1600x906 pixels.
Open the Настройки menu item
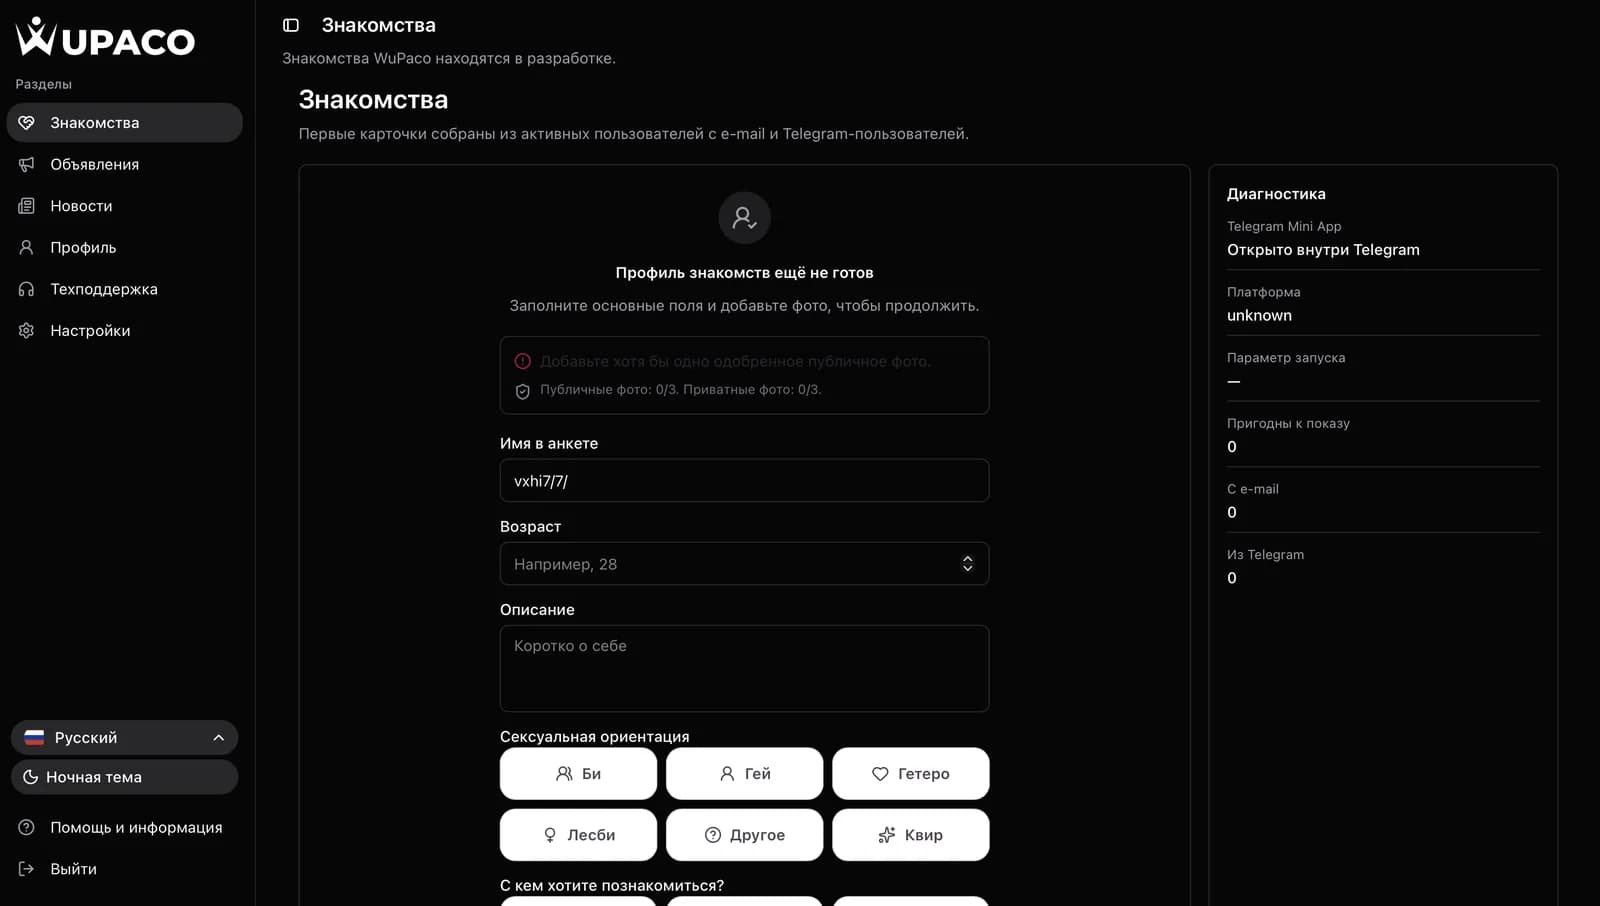tap(125, 330)
